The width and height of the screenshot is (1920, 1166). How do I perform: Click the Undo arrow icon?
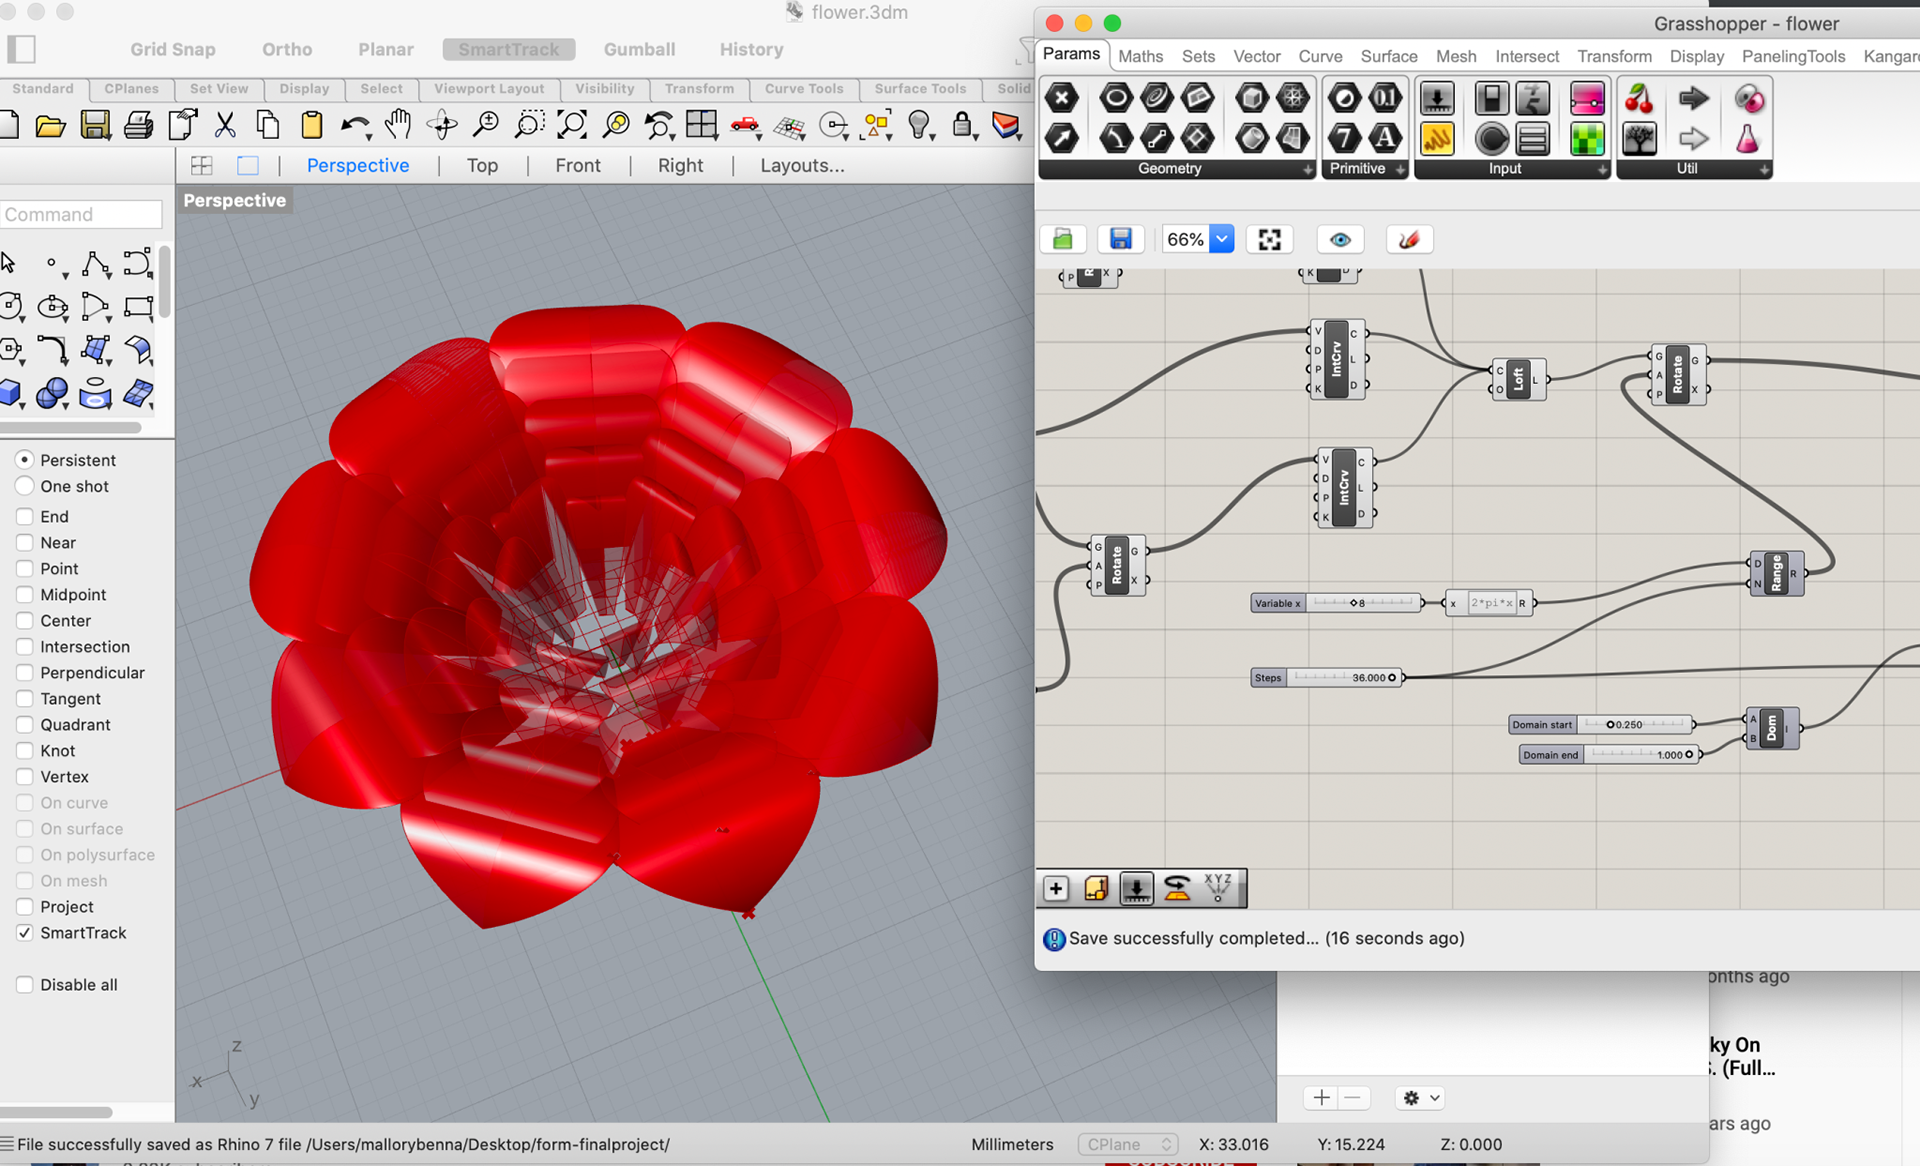[x=353, y=125]
